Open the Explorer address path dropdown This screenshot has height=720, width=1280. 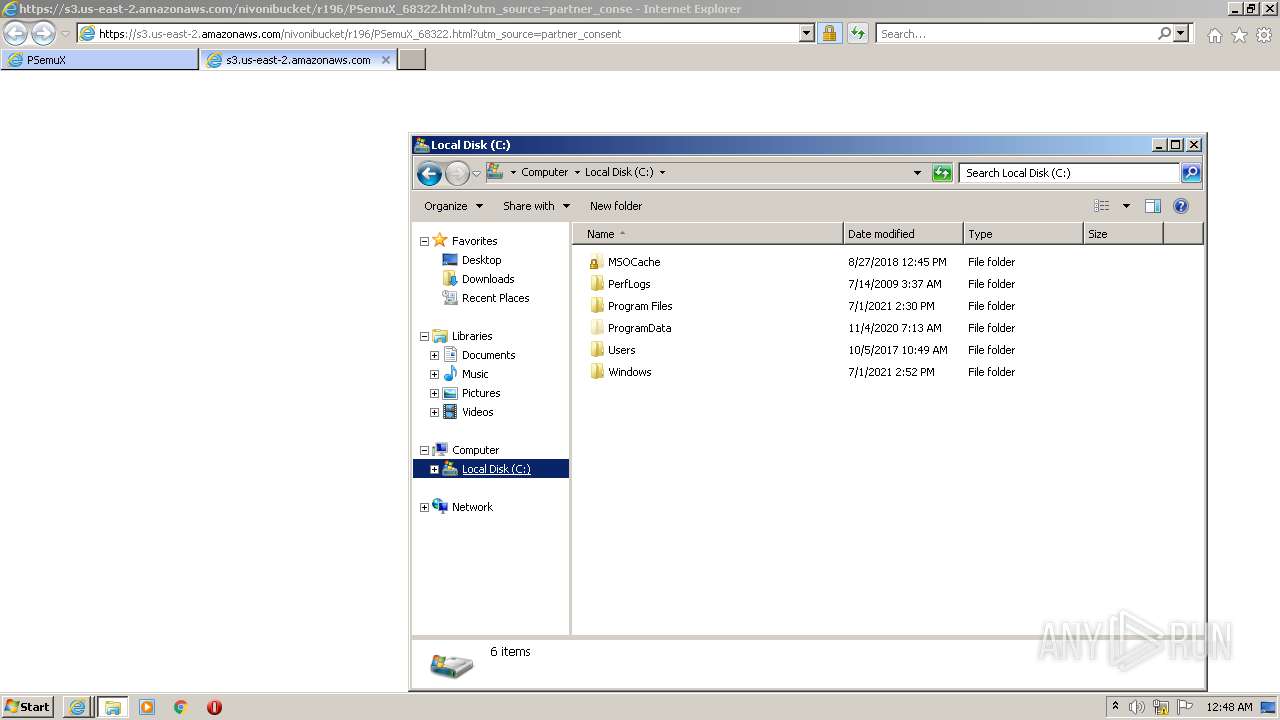click(x=917, y=173)
